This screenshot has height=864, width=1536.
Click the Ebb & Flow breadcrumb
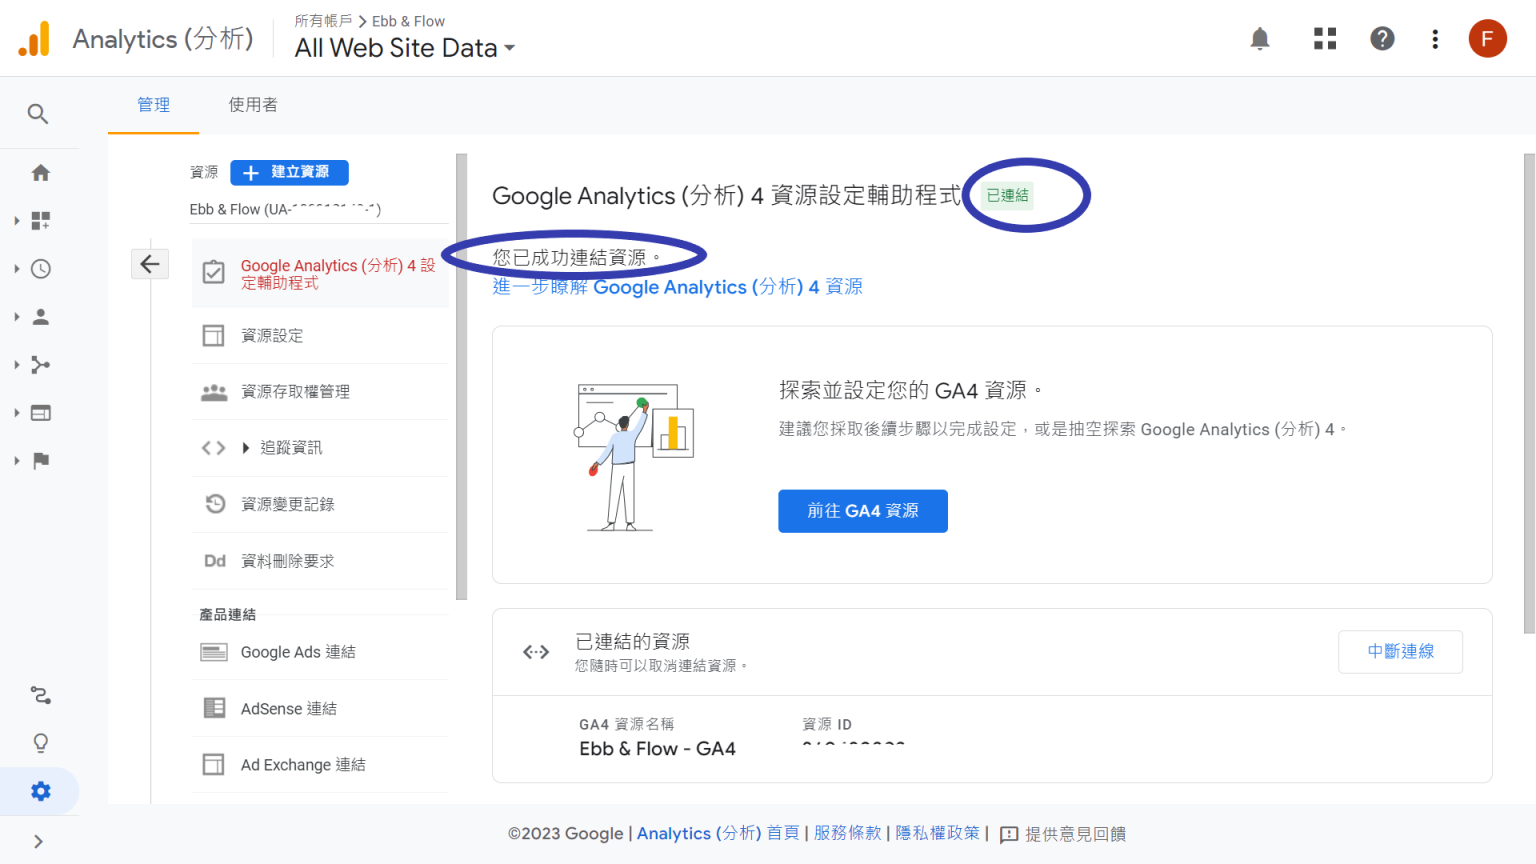coord(408,21)
